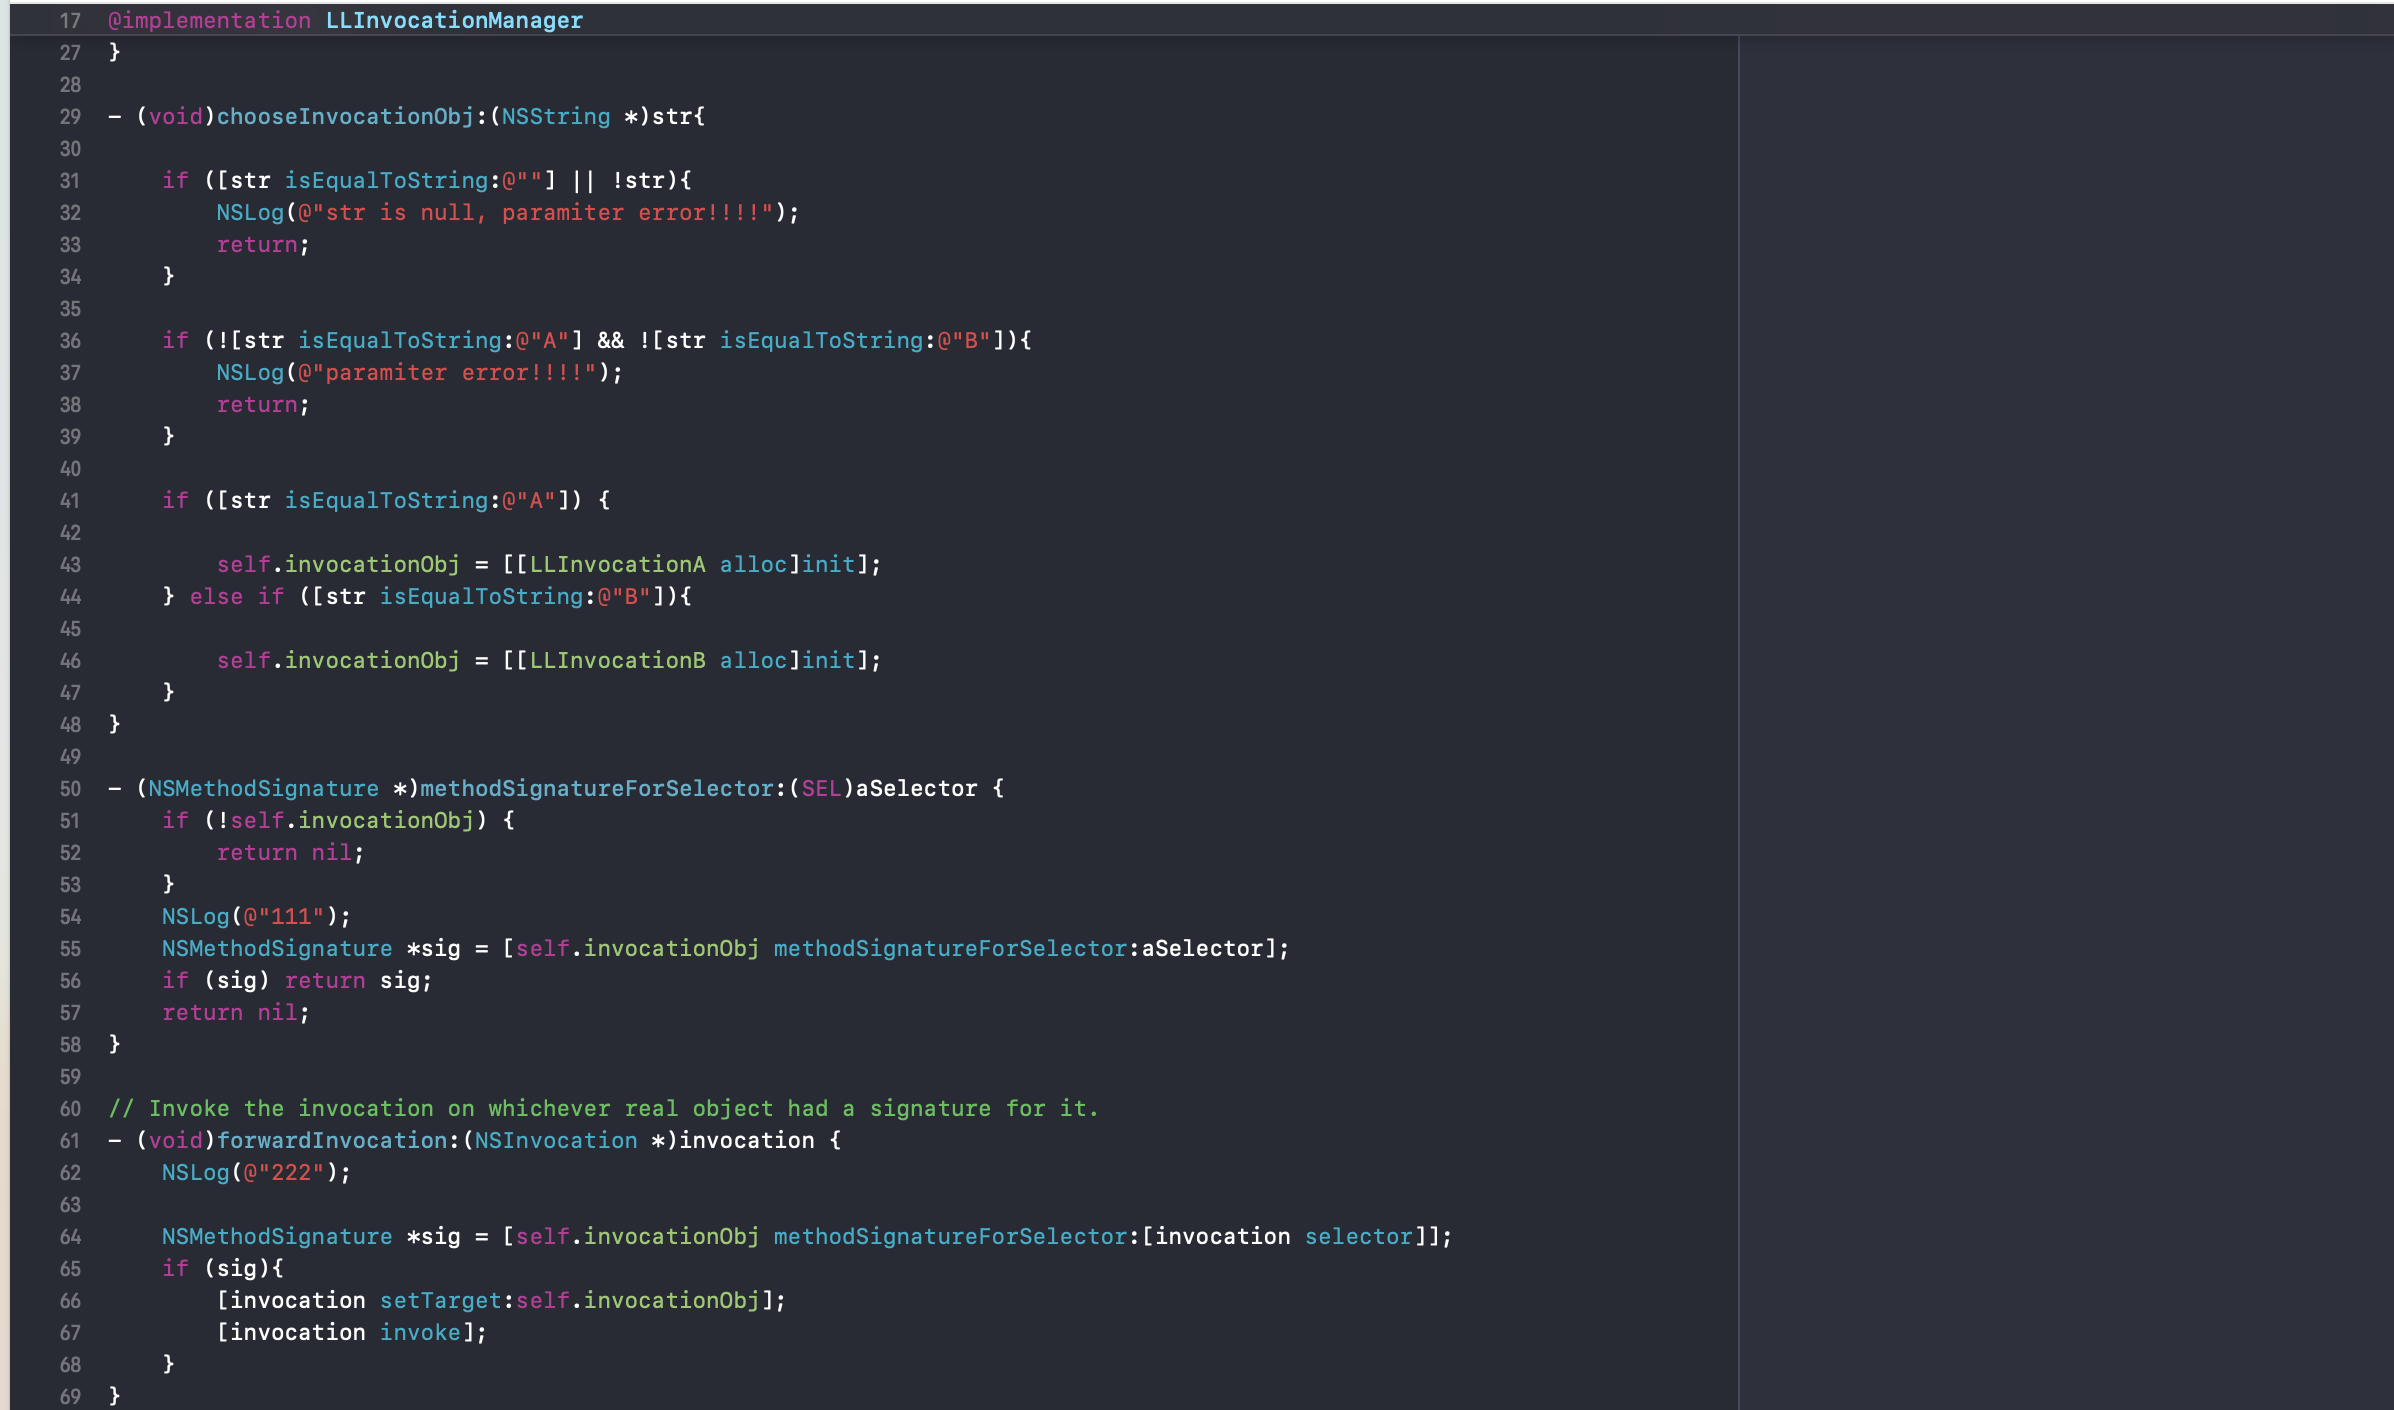Click the NSLog(@"222") statement
The width and height of the screenshot is (2394, 1410).
pos(257,1172)
